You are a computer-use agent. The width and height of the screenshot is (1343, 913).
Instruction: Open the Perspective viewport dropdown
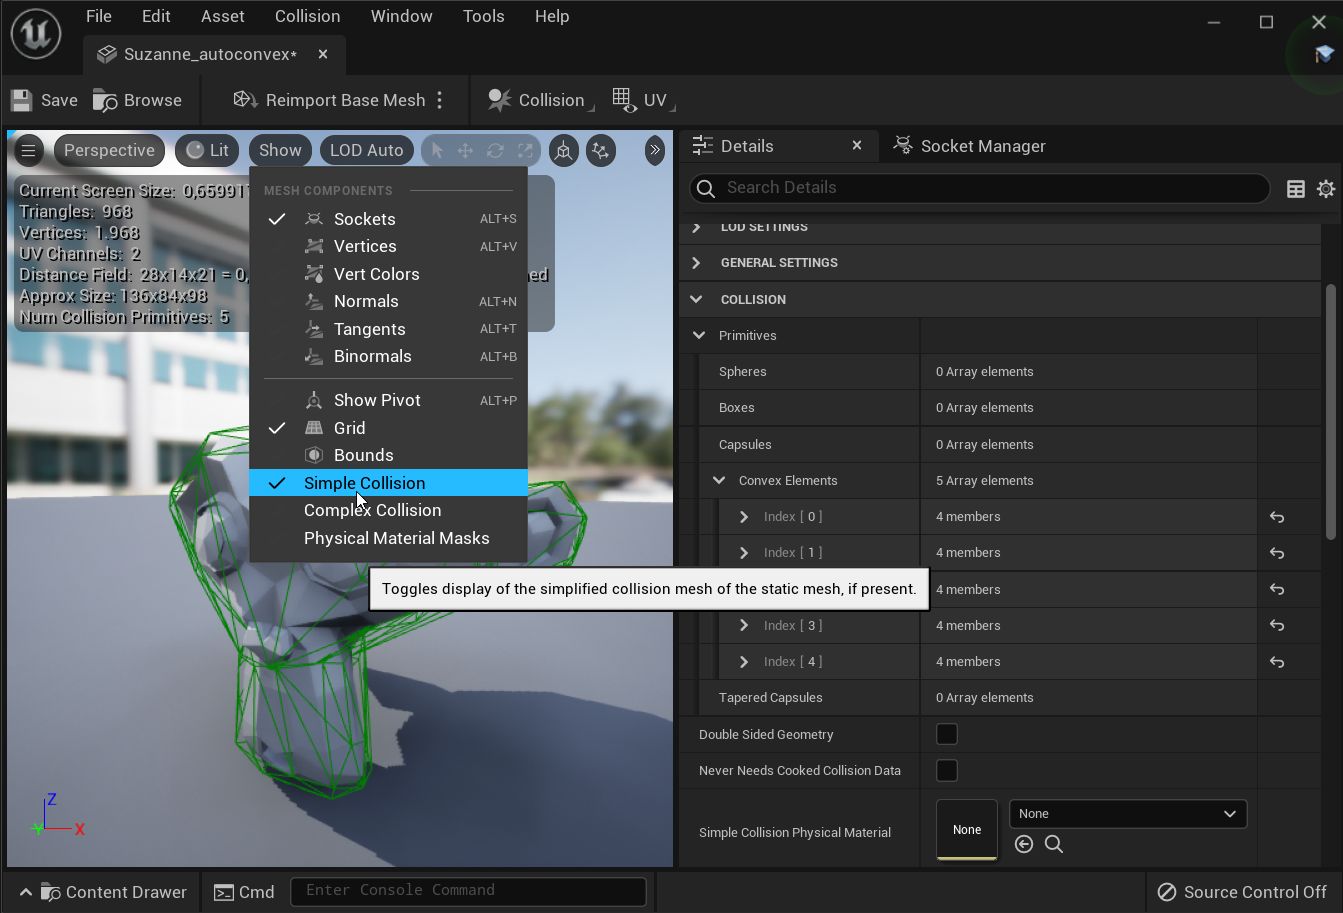point(109,150)
